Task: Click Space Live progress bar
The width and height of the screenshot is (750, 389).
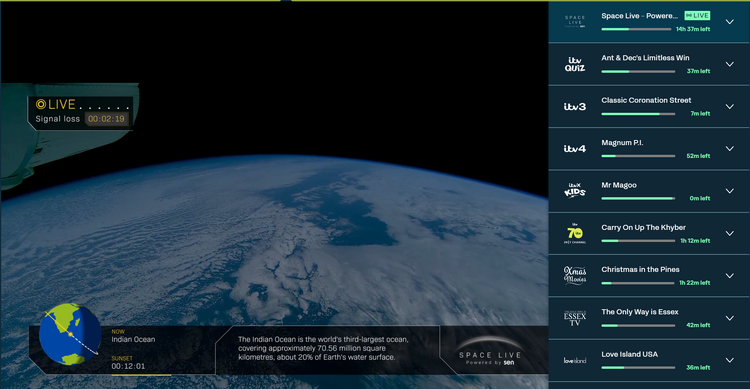Action: point(636,29)
